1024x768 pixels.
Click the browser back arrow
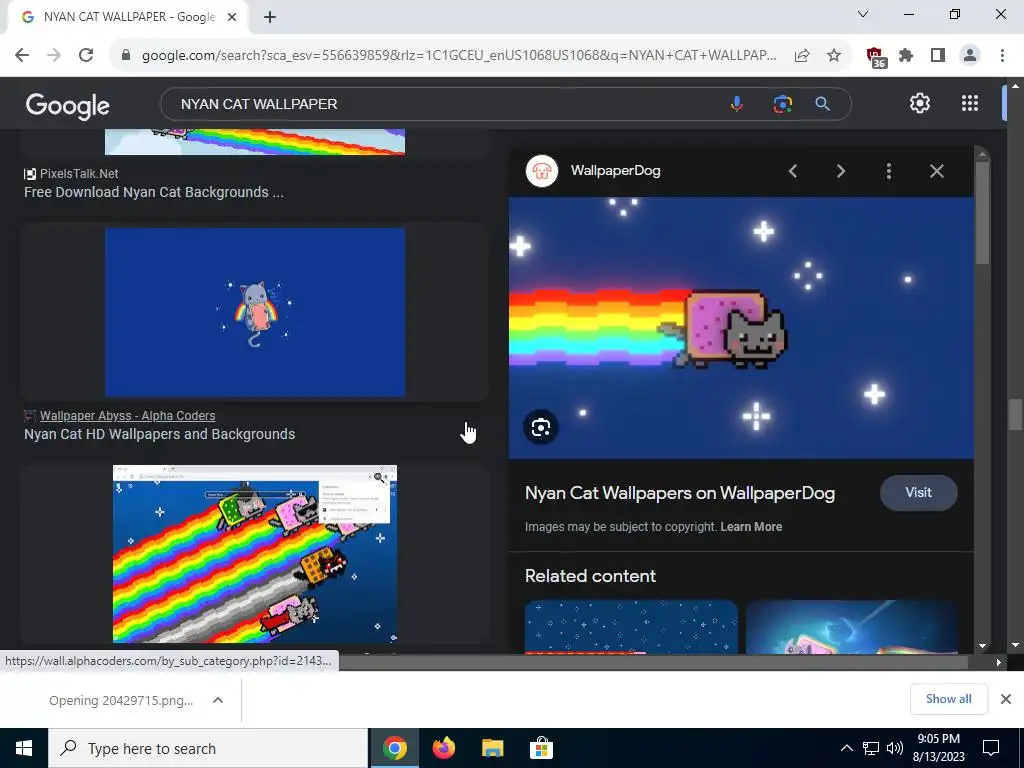[x=22, y=55]
